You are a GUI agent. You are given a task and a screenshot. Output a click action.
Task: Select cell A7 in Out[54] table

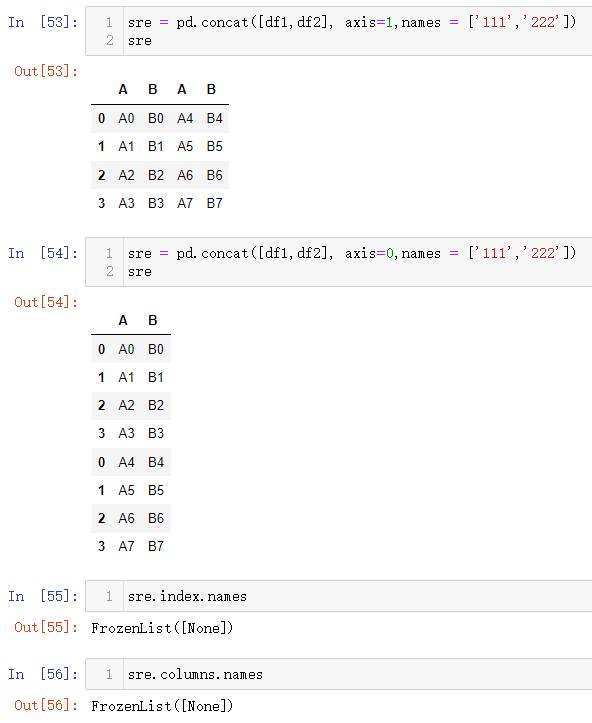coord(126,546)
